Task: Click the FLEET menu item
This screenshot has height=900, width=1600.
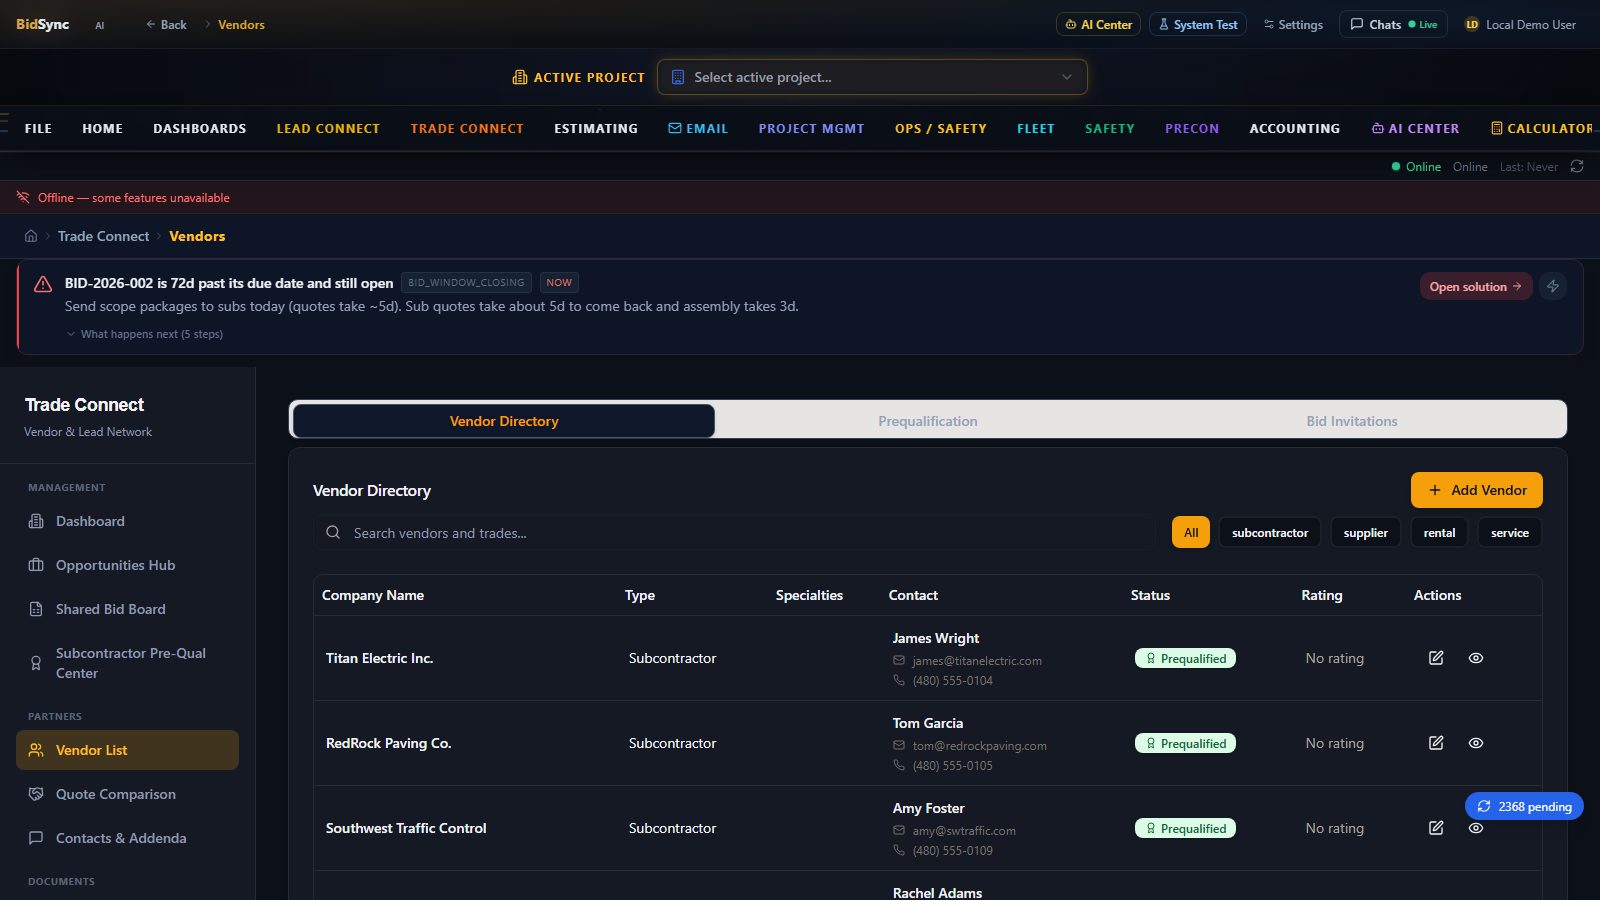Action: tap(1036, 128)
